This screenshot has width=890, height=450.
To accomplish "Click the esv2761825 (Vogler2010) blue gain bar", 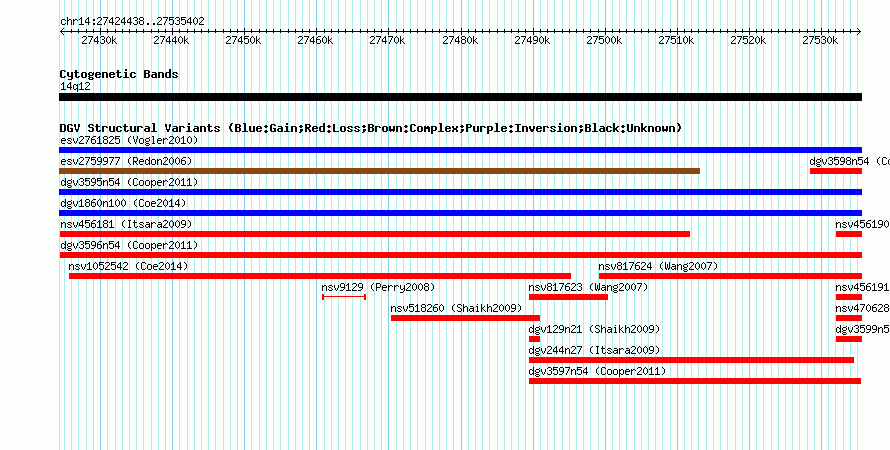I will tap(460, 150).
